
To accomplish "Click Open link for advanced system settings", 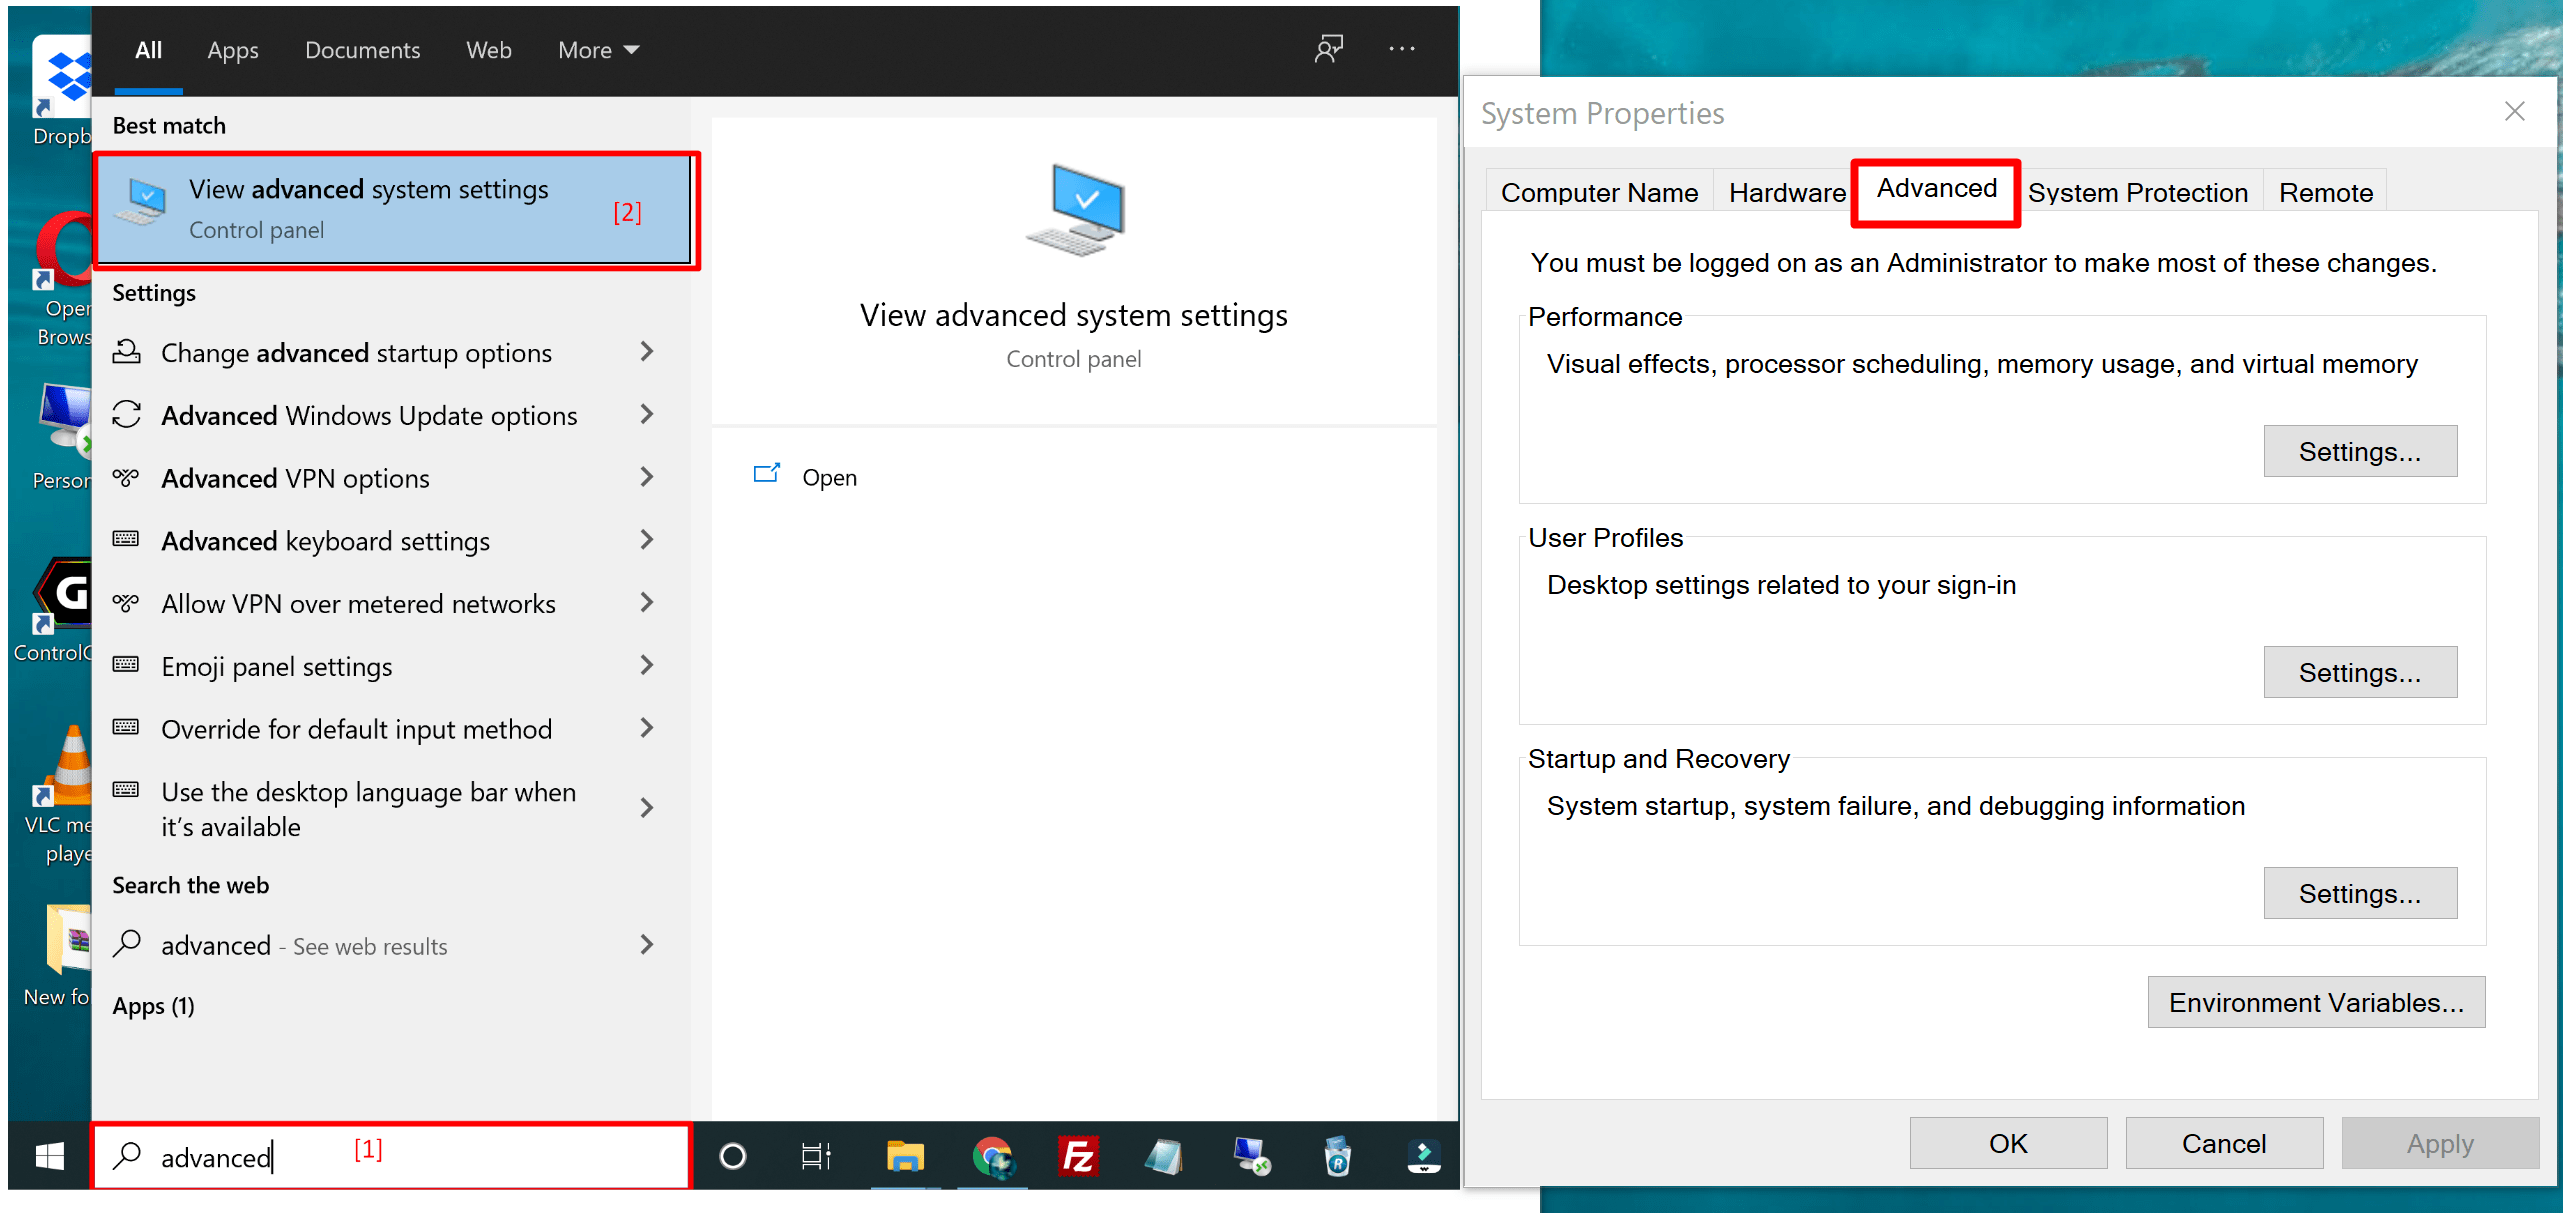I will (828, 477).
